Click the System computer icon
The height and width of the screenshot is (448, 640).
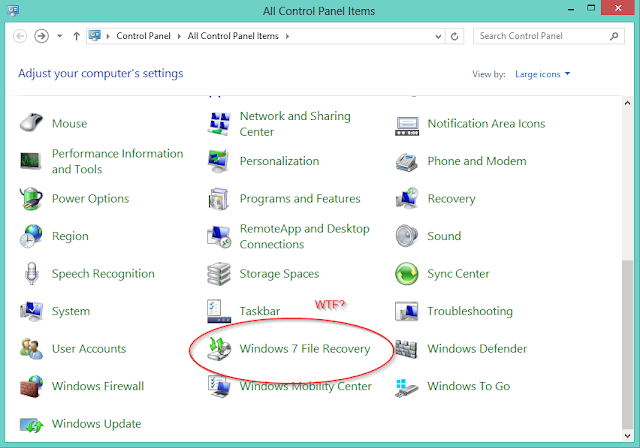pos(31,311)
